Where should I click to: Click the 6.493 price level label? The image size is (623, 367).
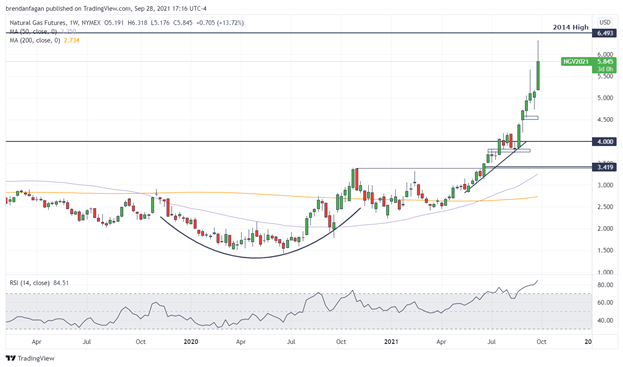point(604,33)
